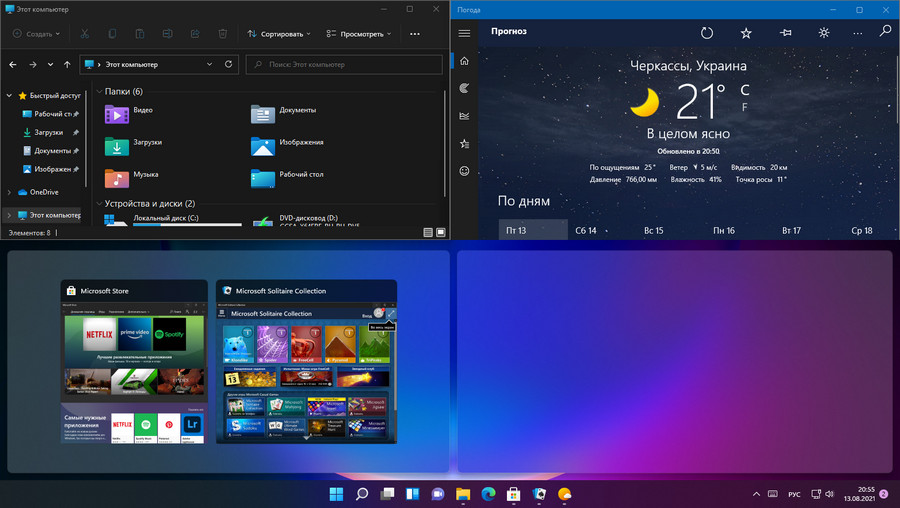Click the Share icon in Explorer toolbar
The image size is (900, 508).
pyautogui.click(x=195, y=34)
